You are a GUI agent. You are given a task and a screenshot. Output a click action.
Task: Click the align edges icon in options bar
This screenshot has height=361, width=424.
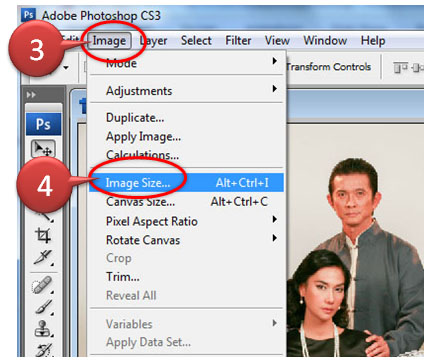point(401,67)
